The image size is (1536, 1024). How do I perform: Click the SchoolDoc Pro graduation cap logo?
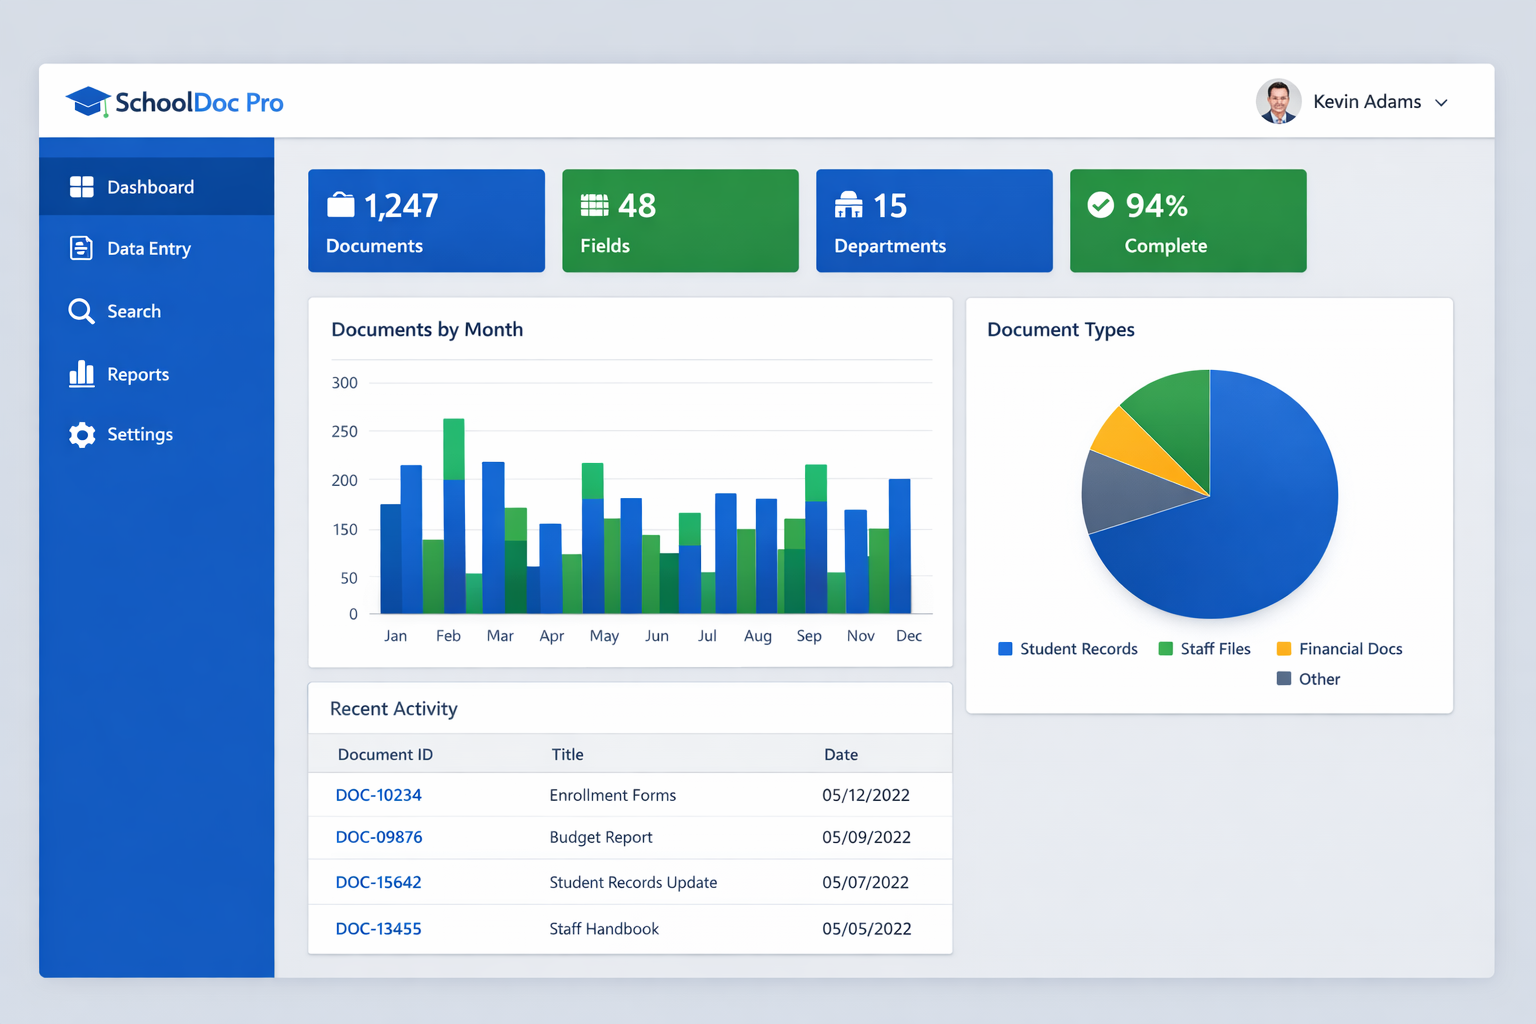tap(86, 100)
